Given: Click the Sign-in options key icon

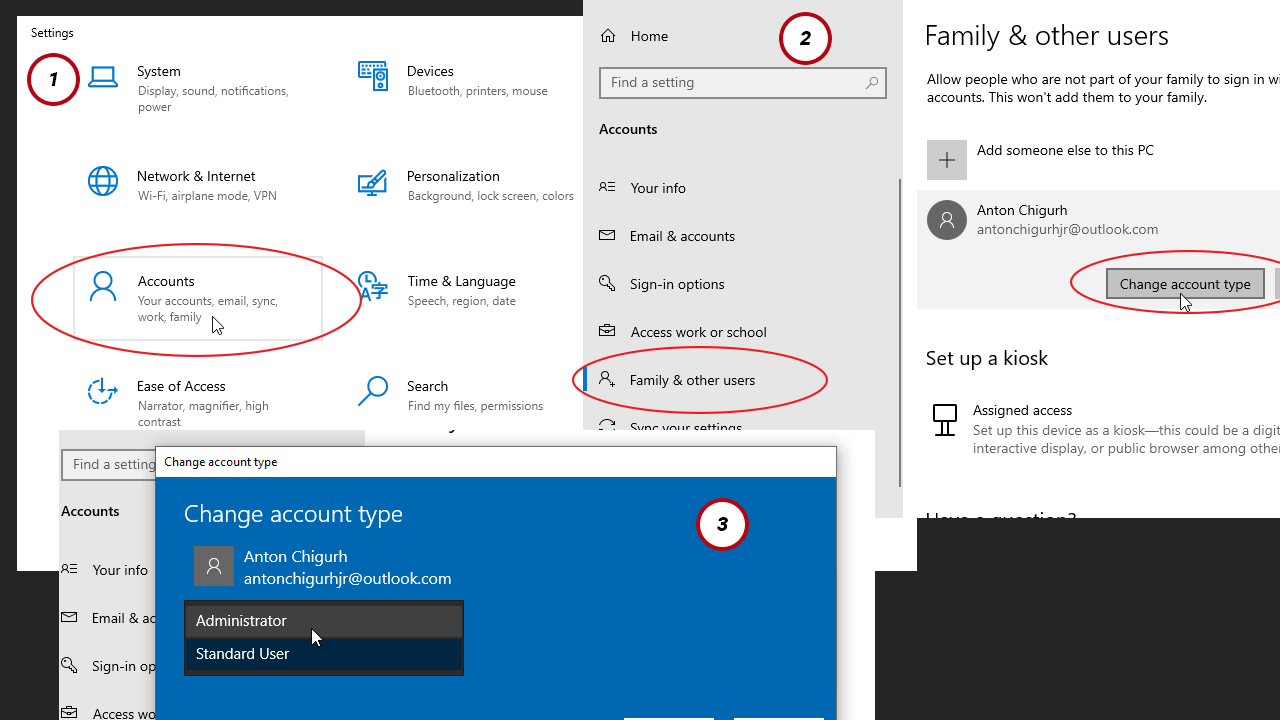Looking at the screenshot, I should (x=607, y=283).
